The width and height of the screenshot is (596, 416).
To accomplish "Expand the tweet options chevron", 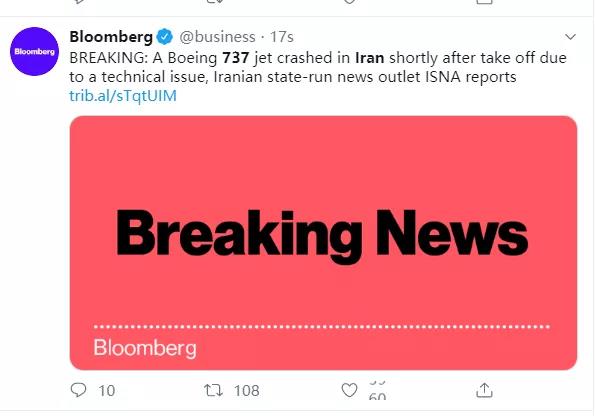I will (570, 37).
